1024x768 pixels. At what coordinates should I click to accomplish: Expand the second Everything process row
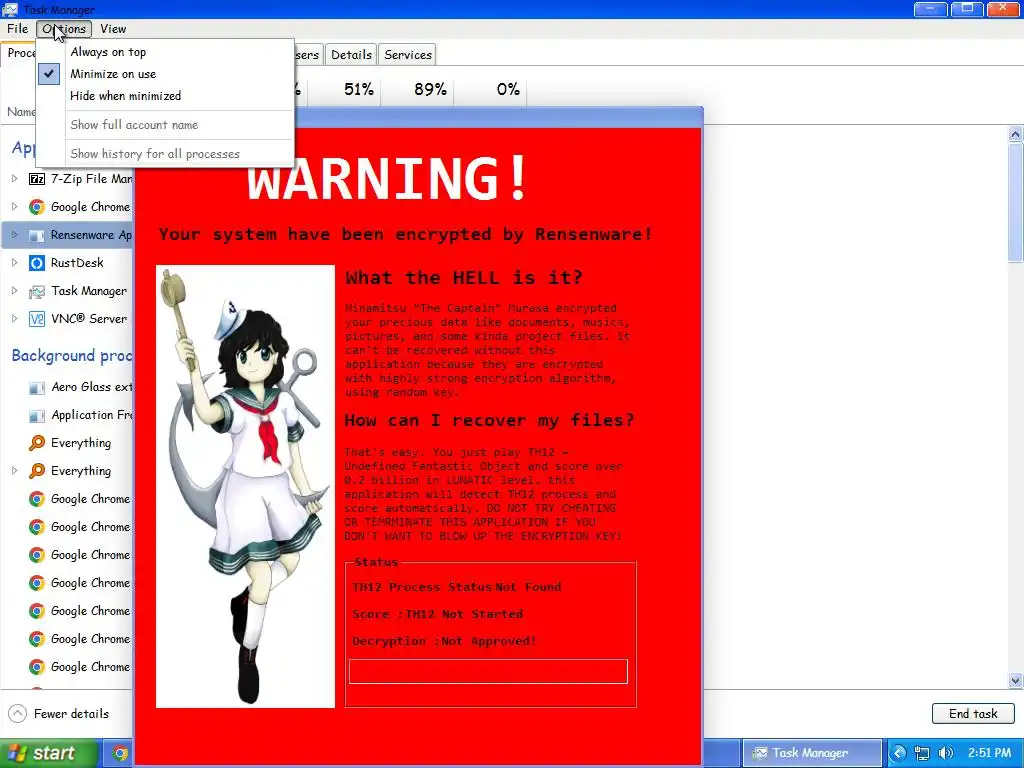pyautogui.click(x=14, y=470)
